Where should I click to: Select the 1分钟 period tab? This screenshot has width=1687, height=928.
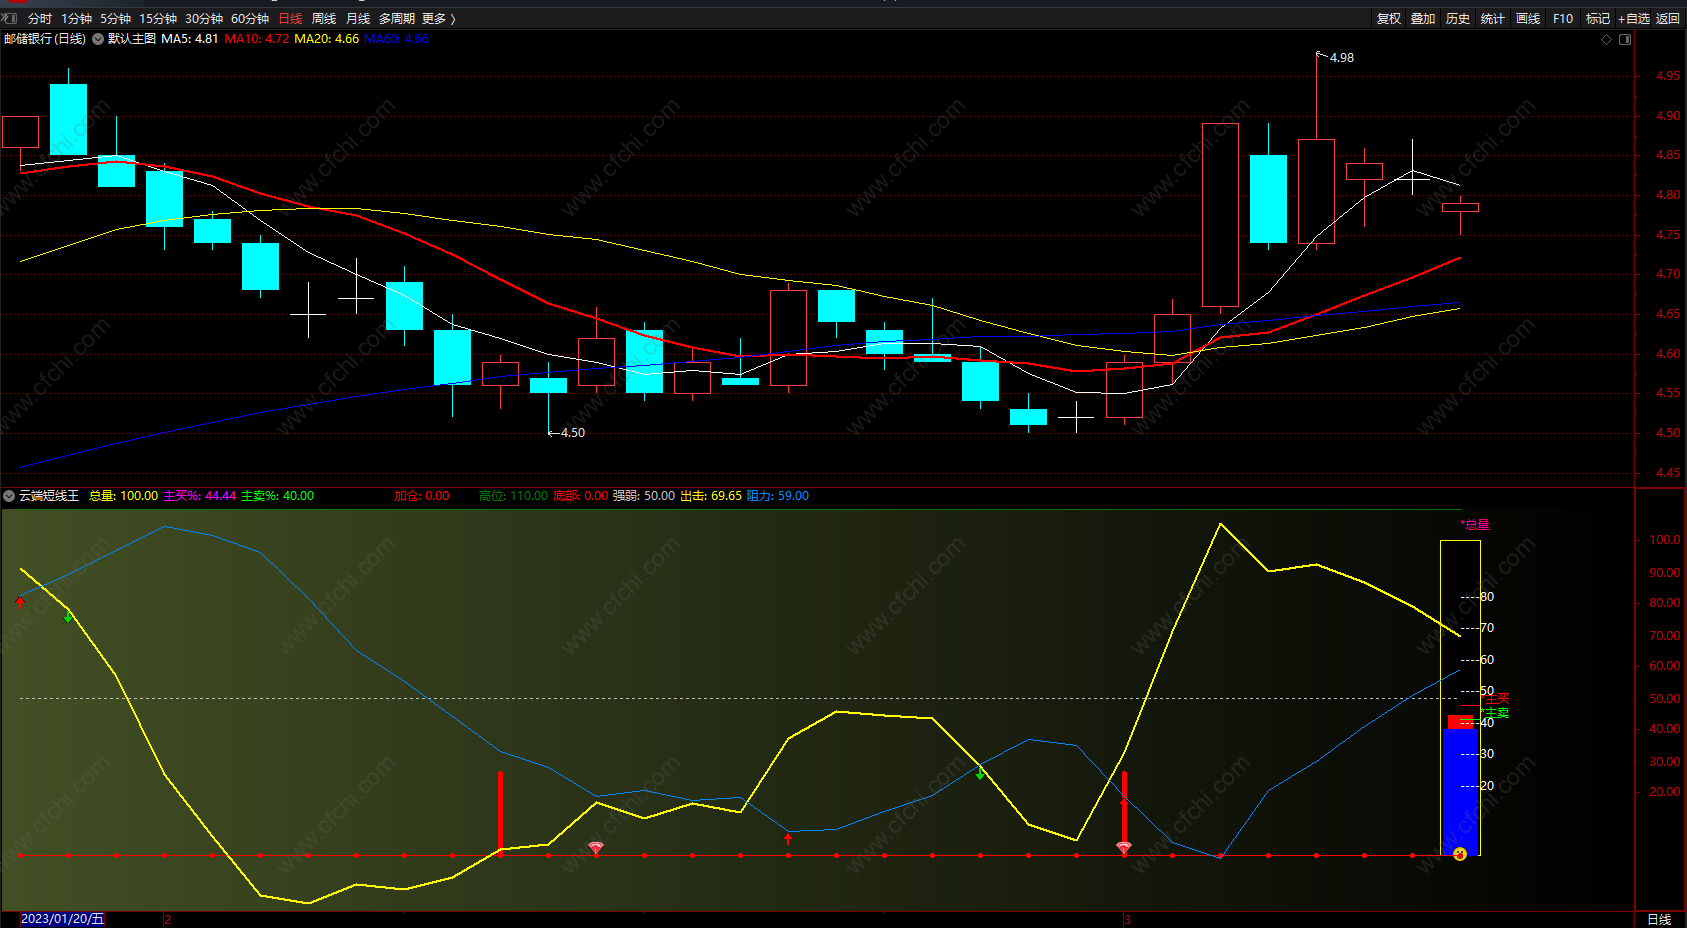pos(76,19)
